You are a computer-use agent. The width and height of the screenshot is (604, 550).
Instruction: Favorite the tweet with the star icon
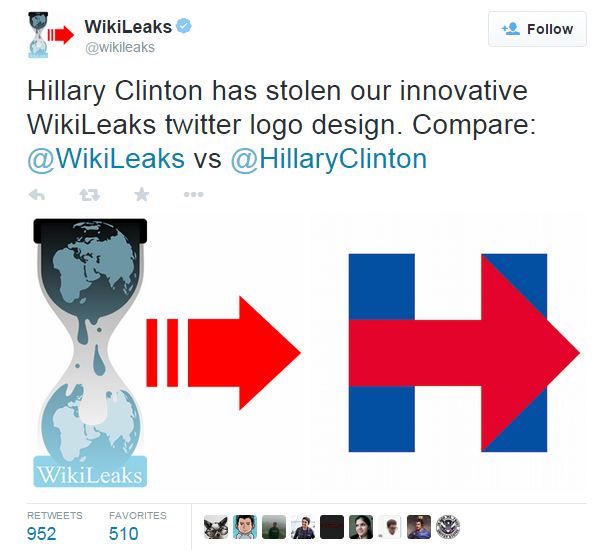tap(142, 194)
